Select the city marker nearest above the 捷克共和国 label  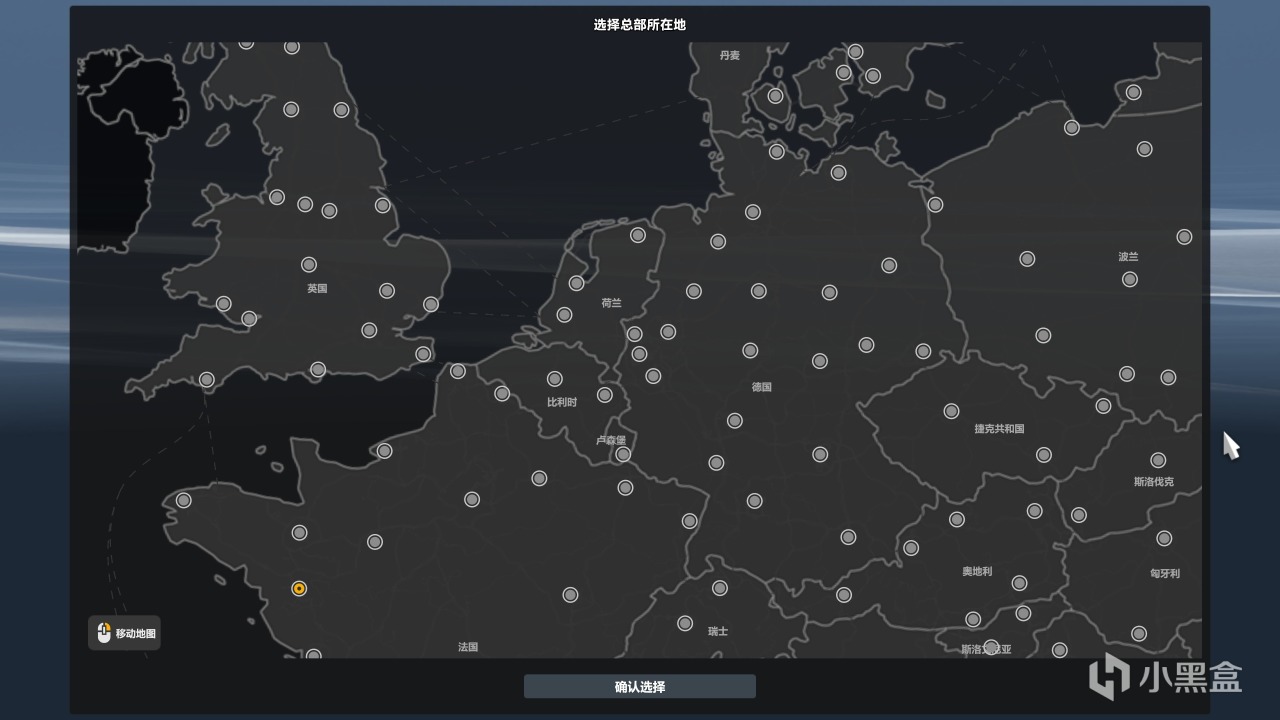(952, 411)
